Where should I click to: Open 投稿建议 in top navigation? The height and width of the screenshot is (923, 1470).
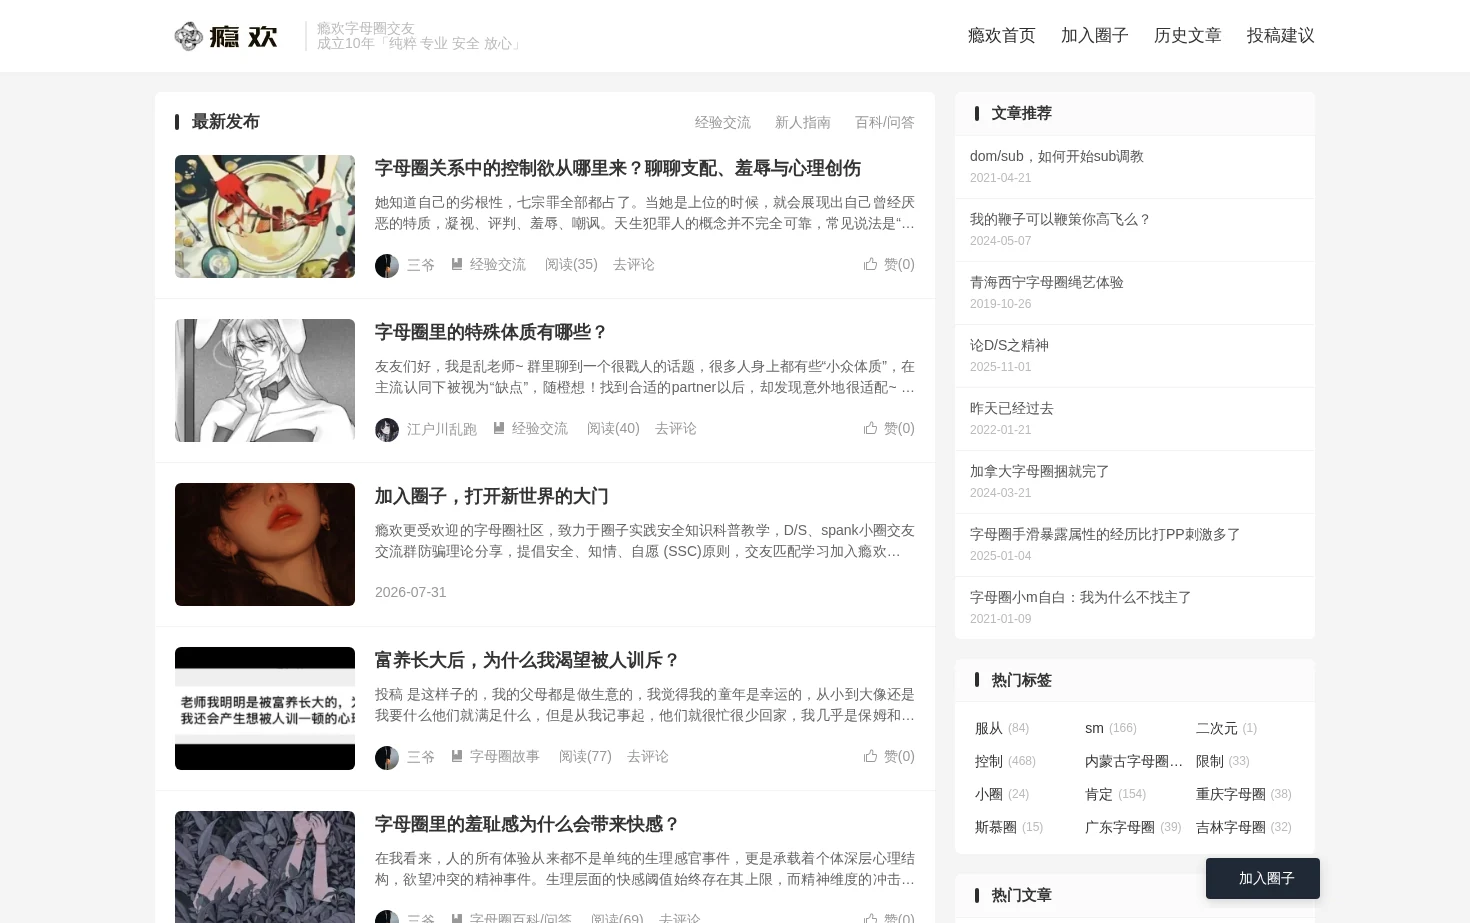(x=1280, y=36)
